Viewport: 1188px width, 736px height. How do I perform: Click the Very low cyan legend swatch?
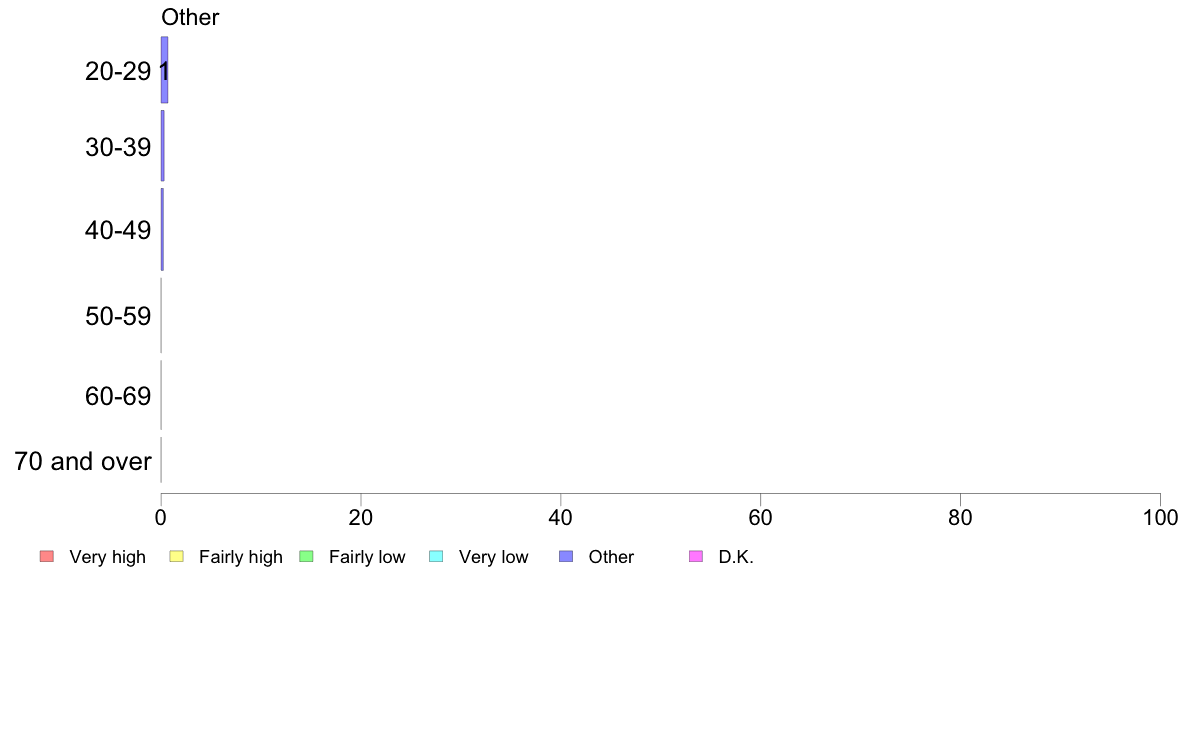pyautogui.click(x=436, y=556)
